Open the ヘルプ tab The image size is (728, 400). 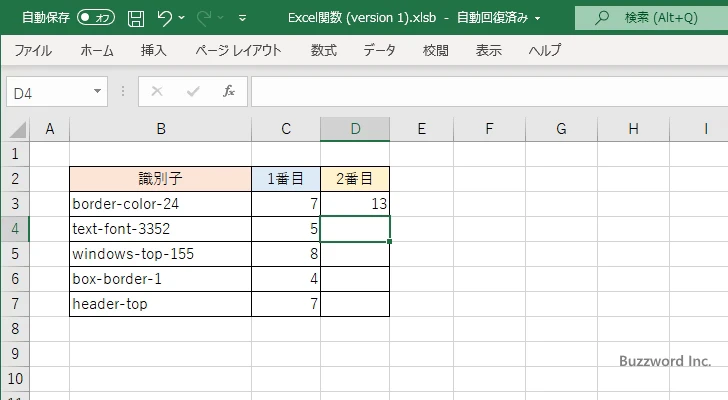[545, 50]
